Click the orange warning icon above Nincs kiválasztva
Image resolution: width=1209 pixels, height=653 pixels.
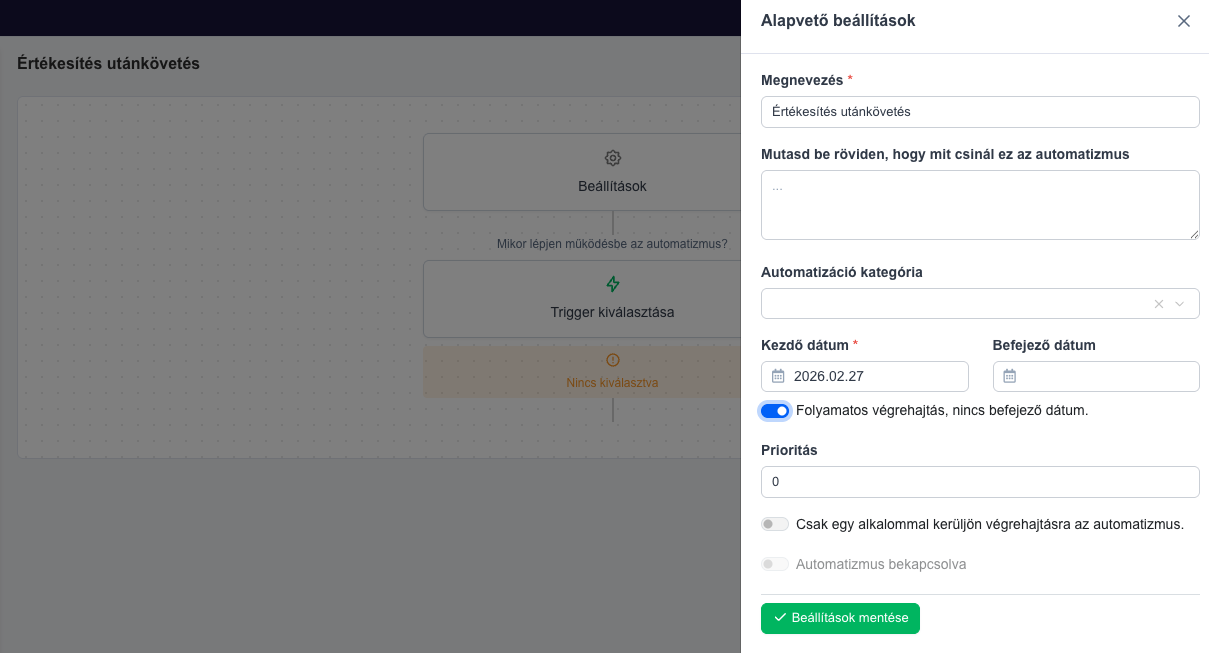[x=613, y=360]
